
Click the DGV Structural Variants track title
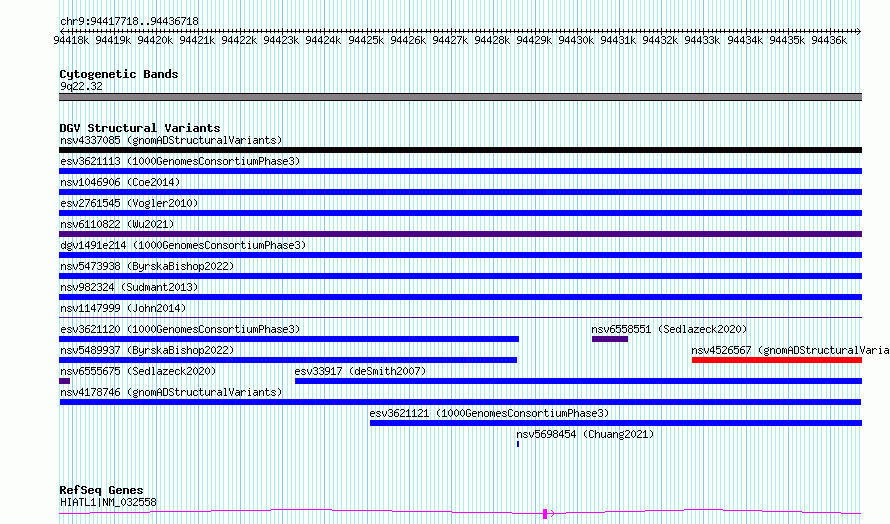point(140,128)
